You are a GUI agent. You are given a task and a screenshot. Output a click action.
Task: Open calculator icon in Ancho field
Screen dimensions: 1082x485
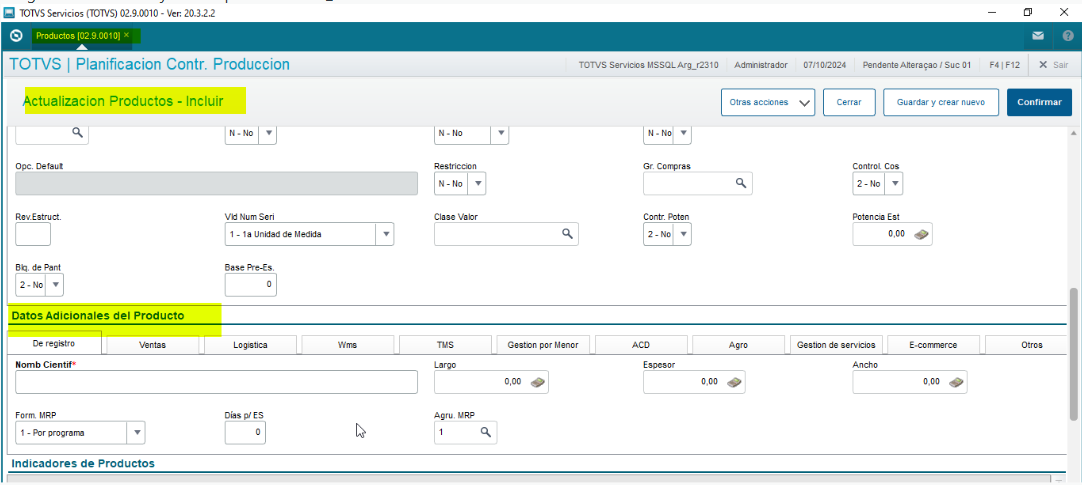(x=956, y=382)
